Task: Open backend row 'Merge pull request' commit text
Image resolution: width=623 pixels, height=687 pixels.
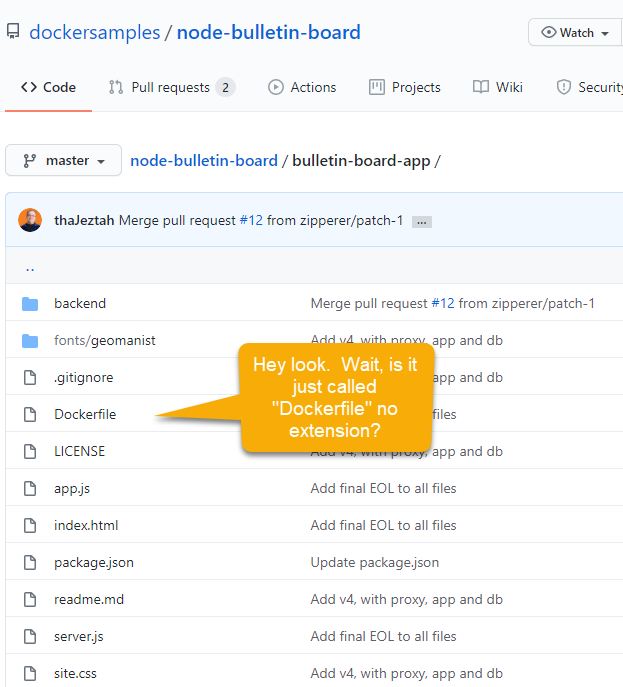Action: (x=369, y=303)
